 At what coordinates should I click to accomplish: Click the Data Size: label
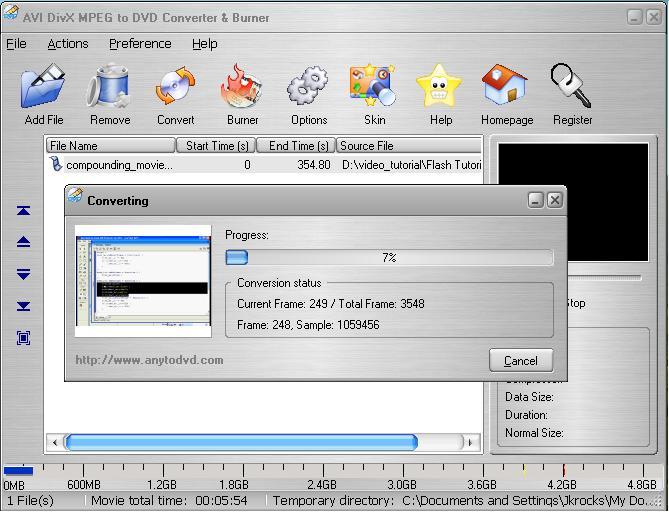pyautogui.click(x=529, y=397)
